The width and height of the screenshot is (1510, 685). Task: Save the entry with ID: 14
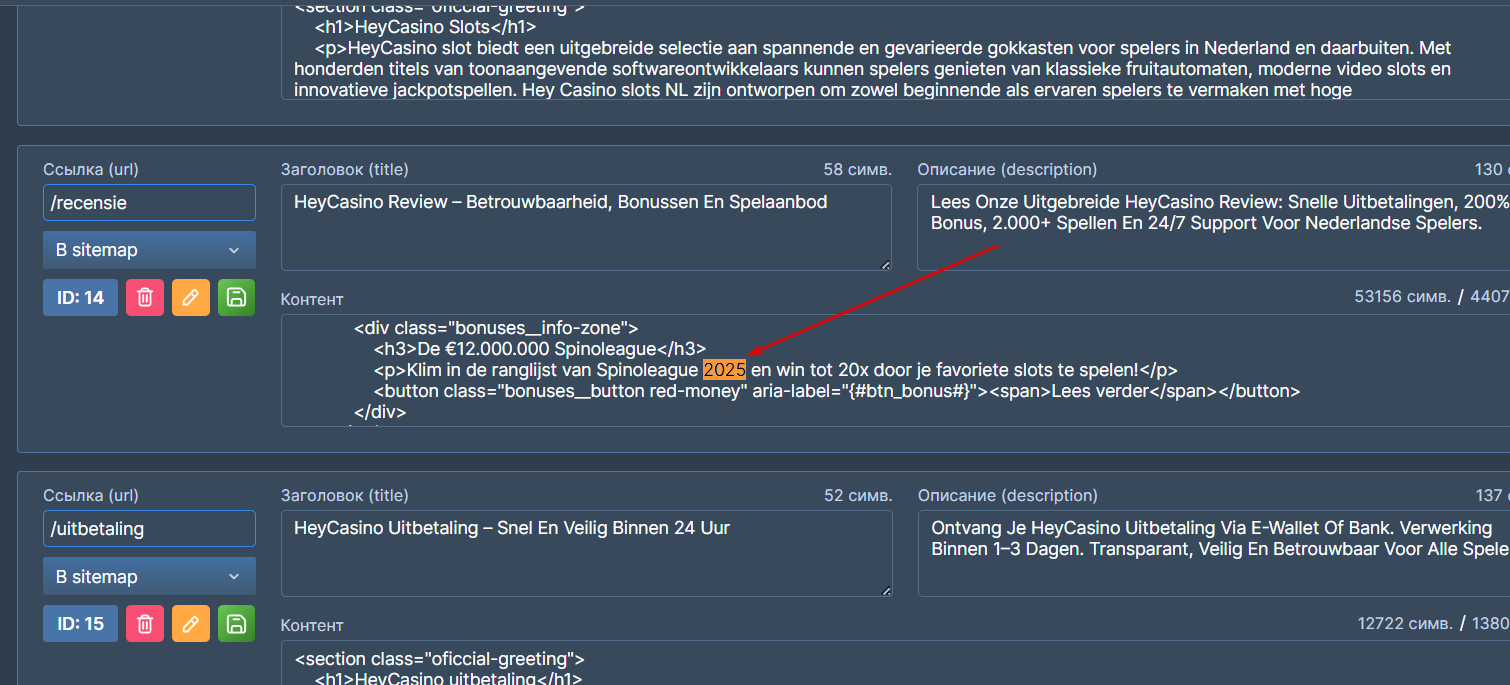(237, 297)
